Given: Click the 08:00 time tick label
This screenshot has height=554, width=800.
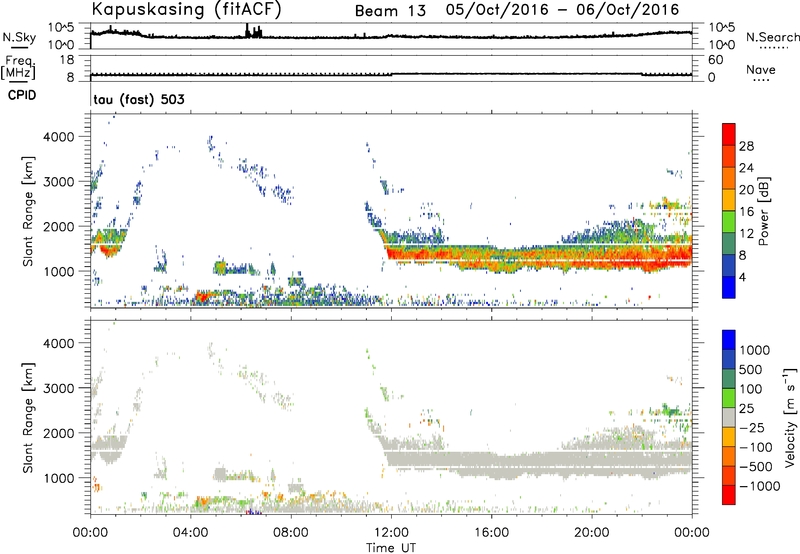Looking at the screenshot, I should pyautogui.click(x=291, y=533).
